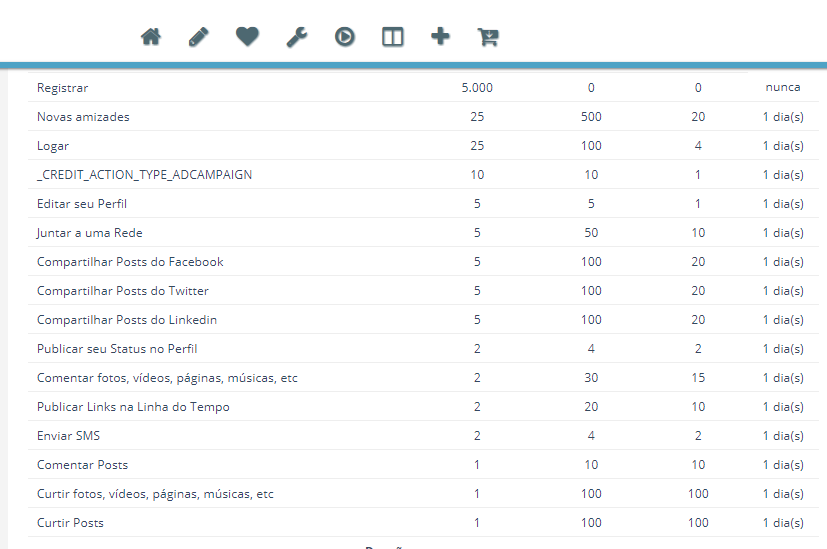Open the columns layout icon
Image resolution: width=827 pixels, height=549 pixels.
(392, 37)
